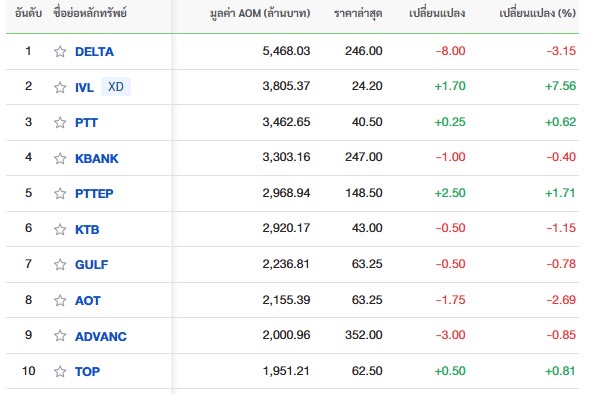This screenshot has width=595, height=394.
Task: Mark KTB as favorite via star
Action: click(60, 229)
